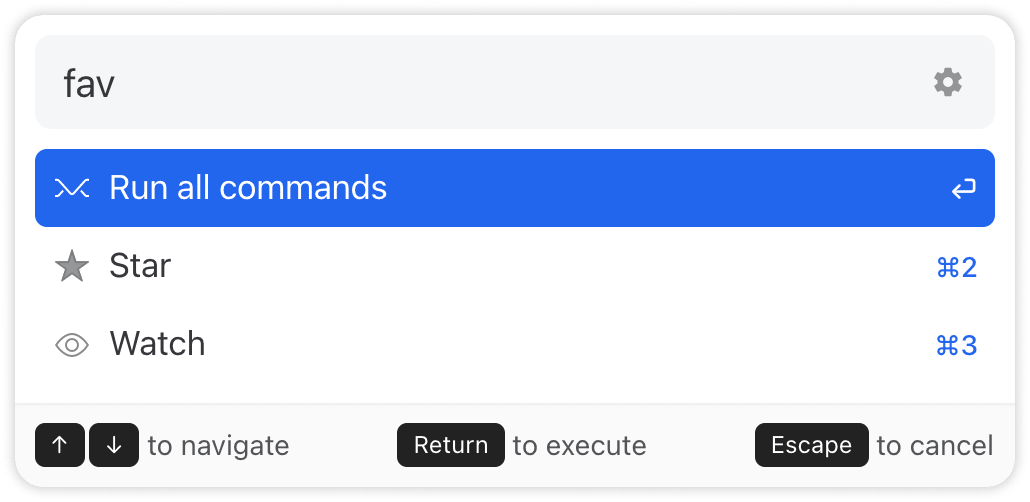Click the down arrow key hint
1030x502 pixels.
click(114, 445)
